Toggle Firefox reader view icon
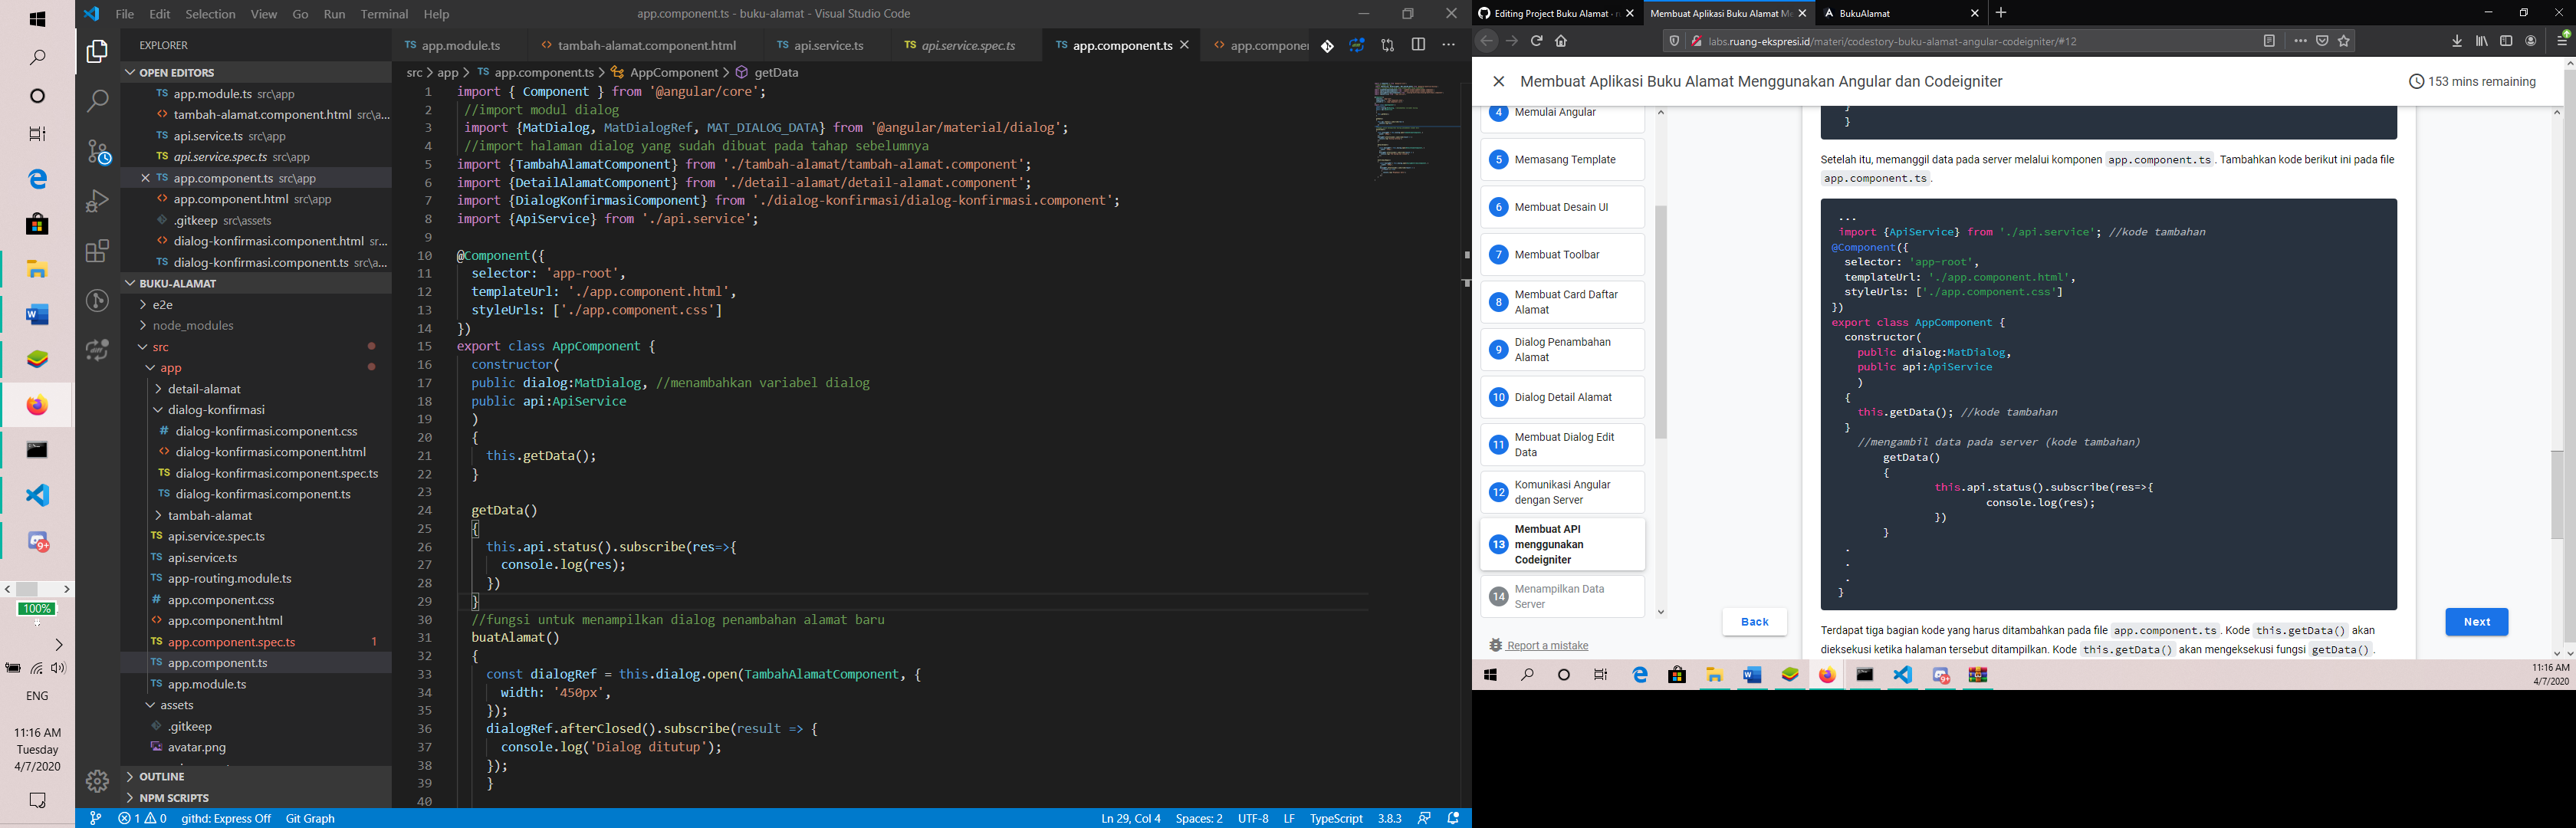The image size is (2576, 828). [x=2269, y=41]
